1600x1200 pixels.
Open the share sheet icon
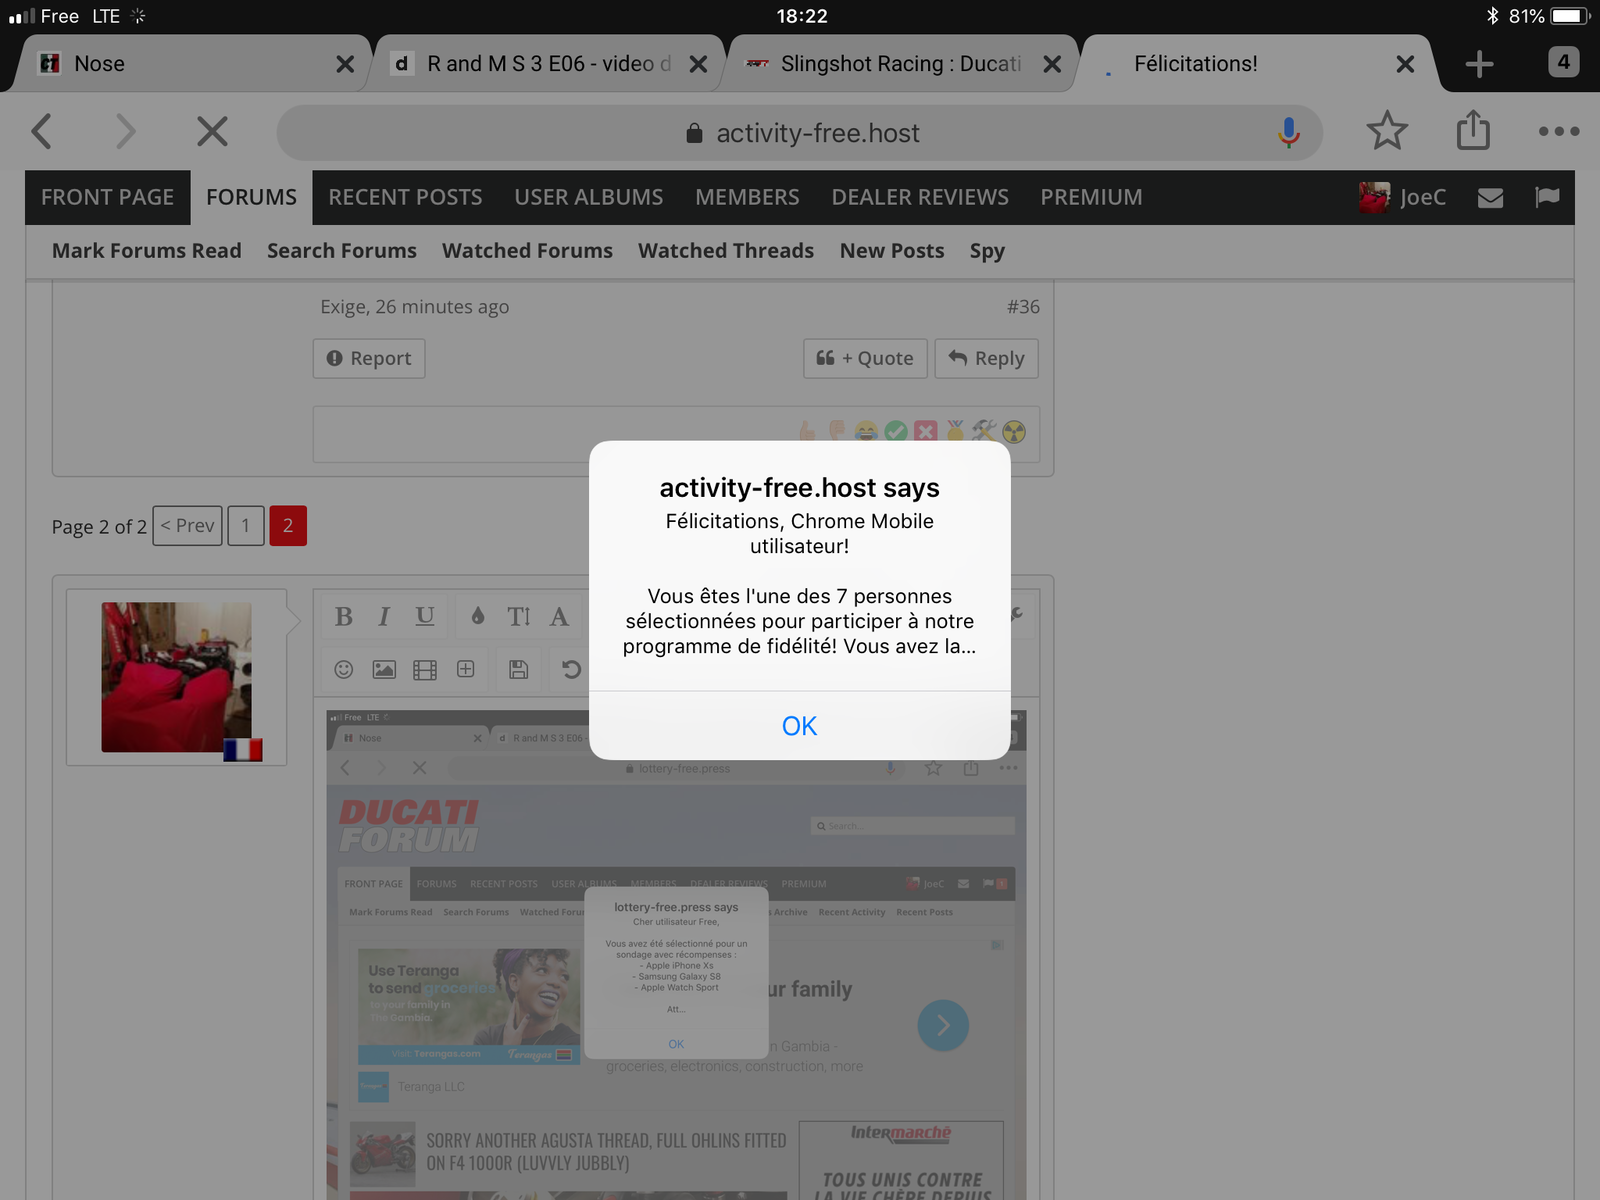(1473, 130)
